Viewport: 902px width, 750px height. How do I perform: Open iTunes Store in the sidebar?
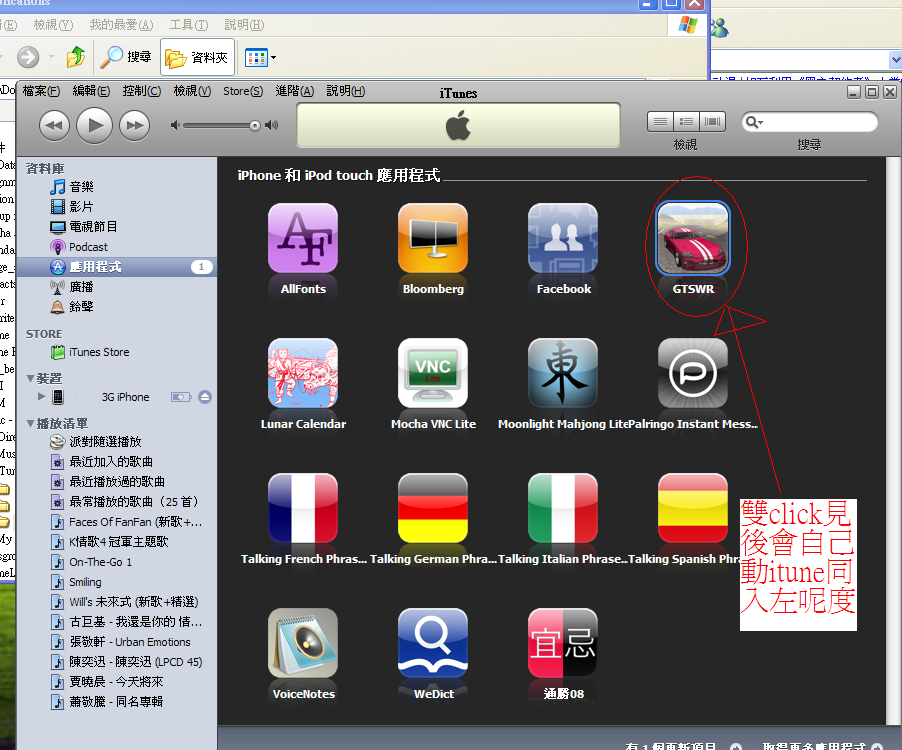[x=98, y=352]
